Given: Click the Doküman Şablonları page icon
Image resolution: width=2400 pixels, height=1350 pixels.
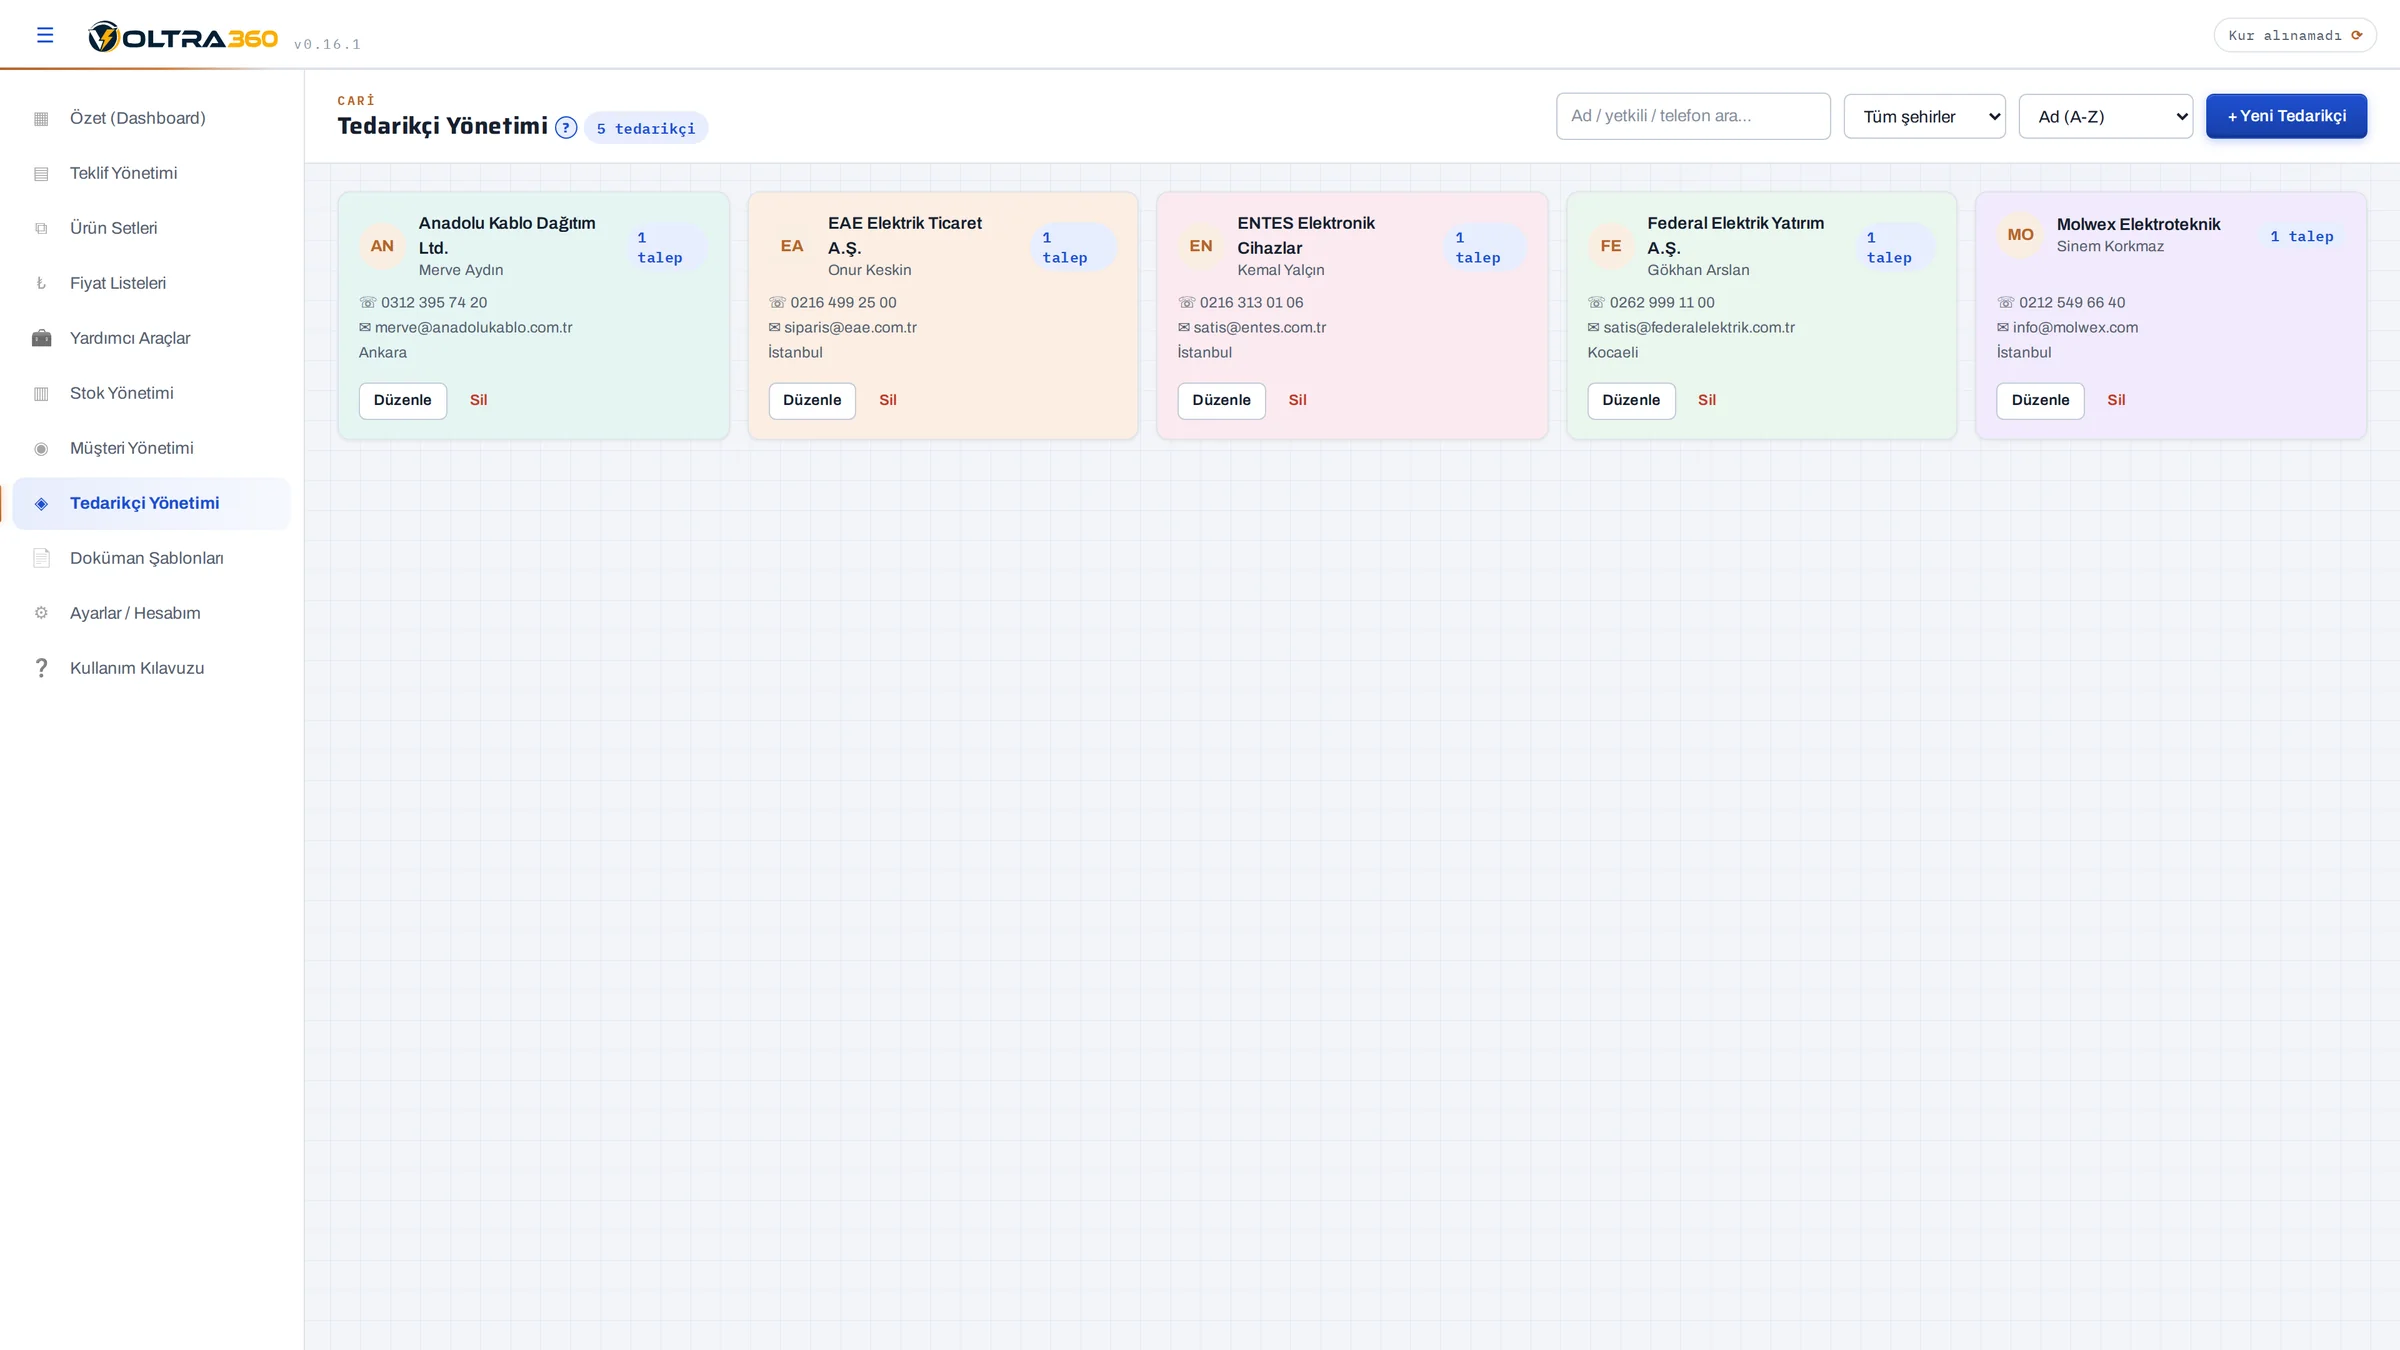Looking at the screenshot, I should coord(41,558).
